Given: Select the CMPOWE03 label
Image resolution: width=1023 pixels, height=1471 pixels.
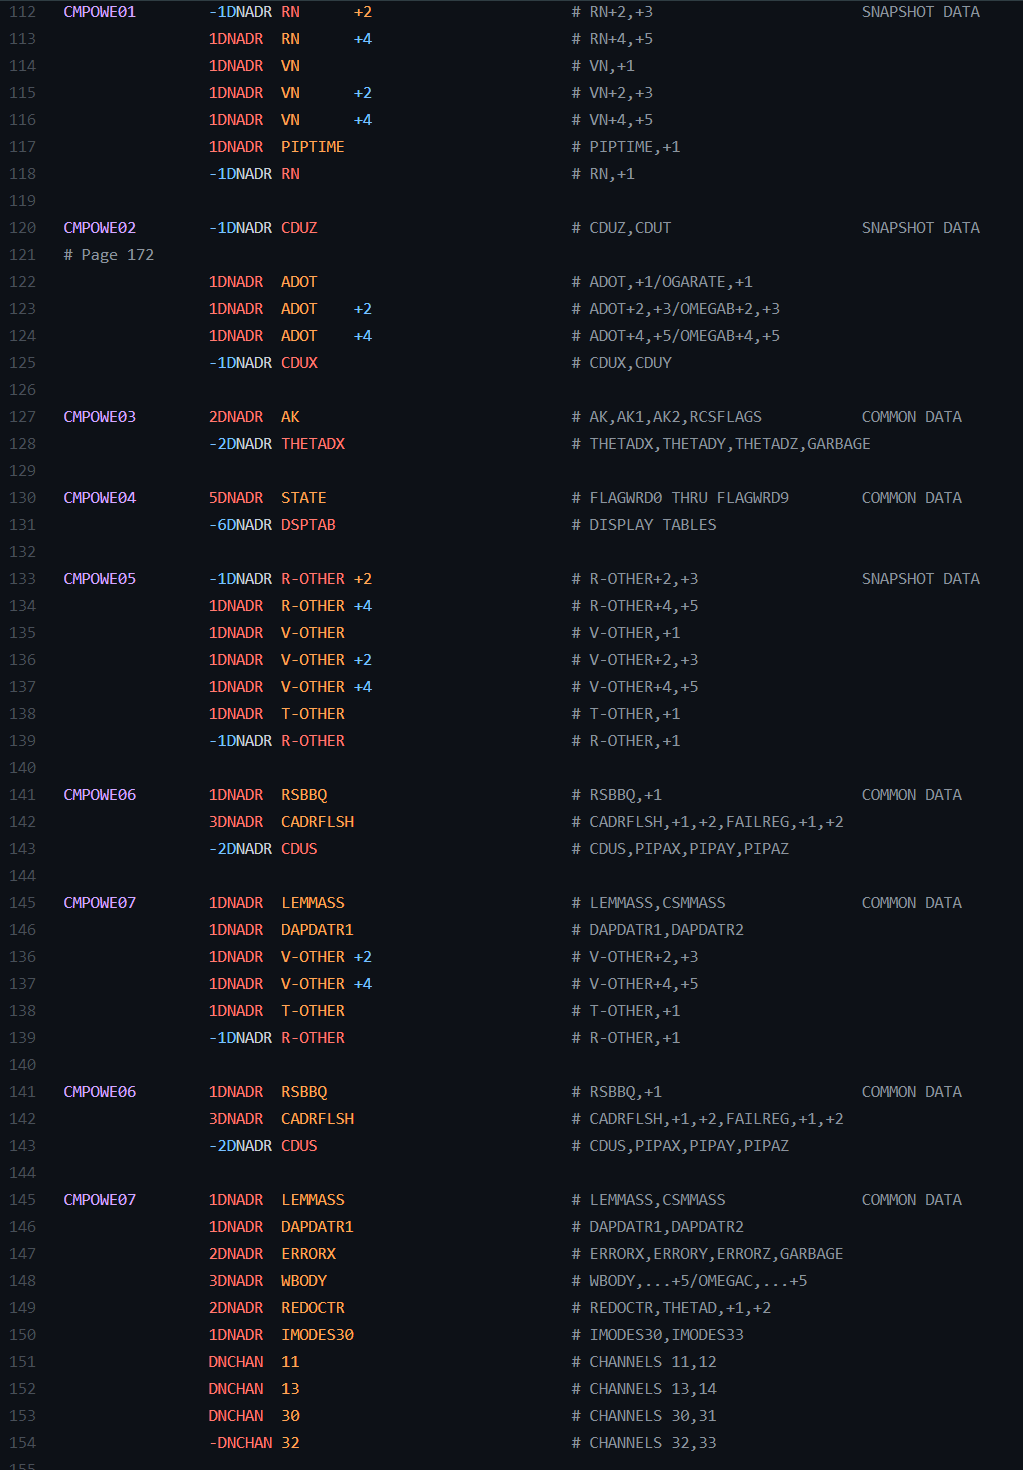Looking at the screenshot, I should point(99,417).
